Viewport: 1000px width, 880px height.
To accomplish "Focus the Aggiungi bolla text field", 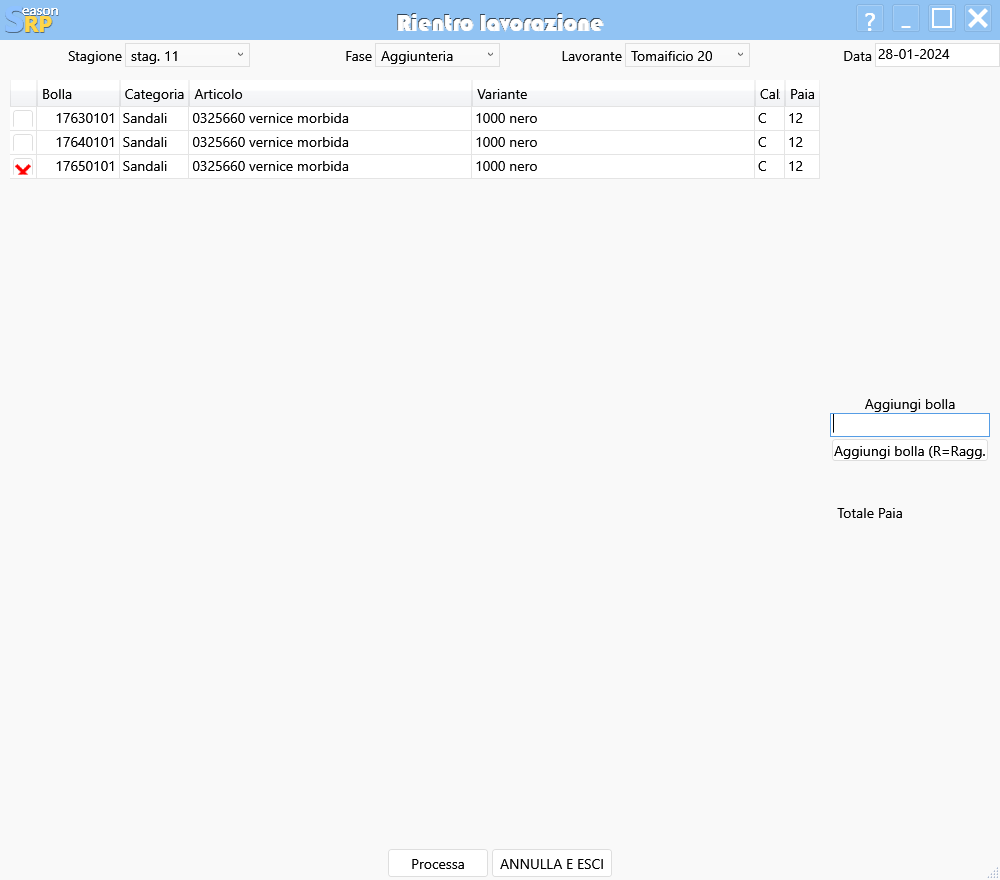I will [910, 425].
